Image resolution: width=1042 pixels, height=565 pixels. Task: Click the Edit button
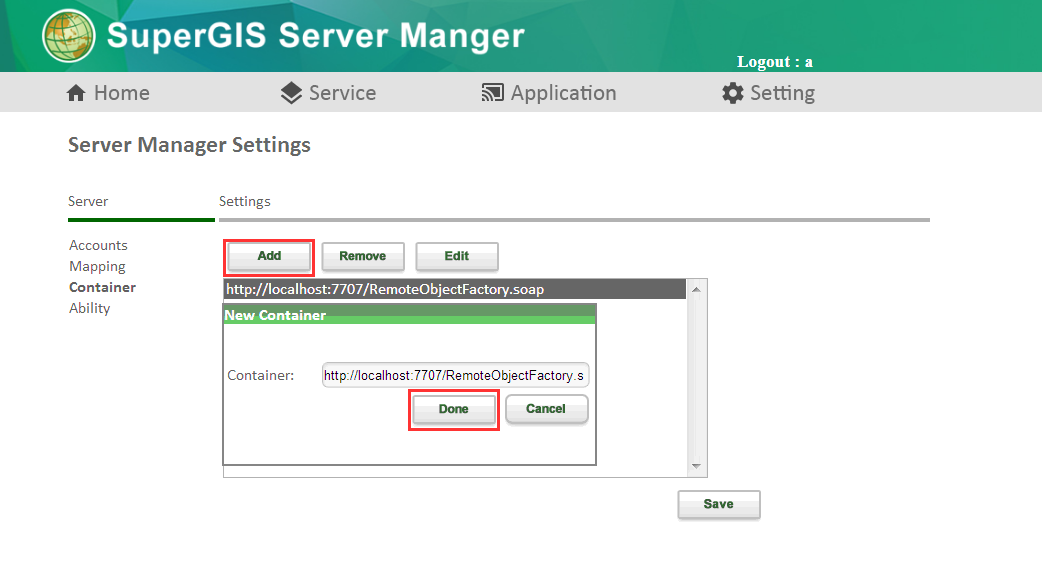coord(457,257)
